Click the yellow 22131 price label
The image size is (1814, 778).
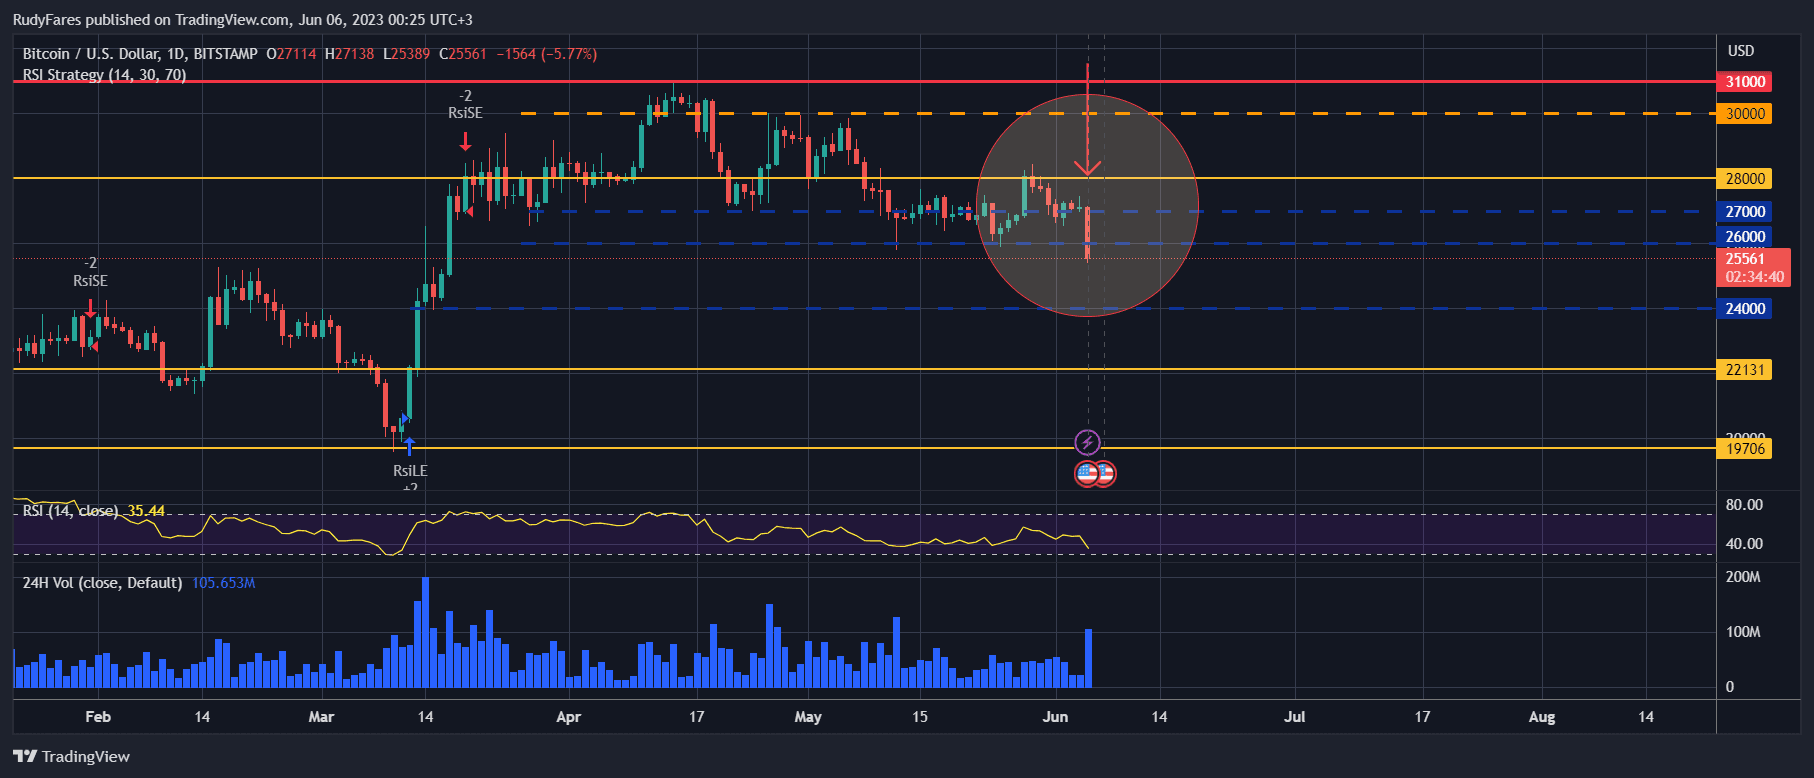coord(1744,370)
